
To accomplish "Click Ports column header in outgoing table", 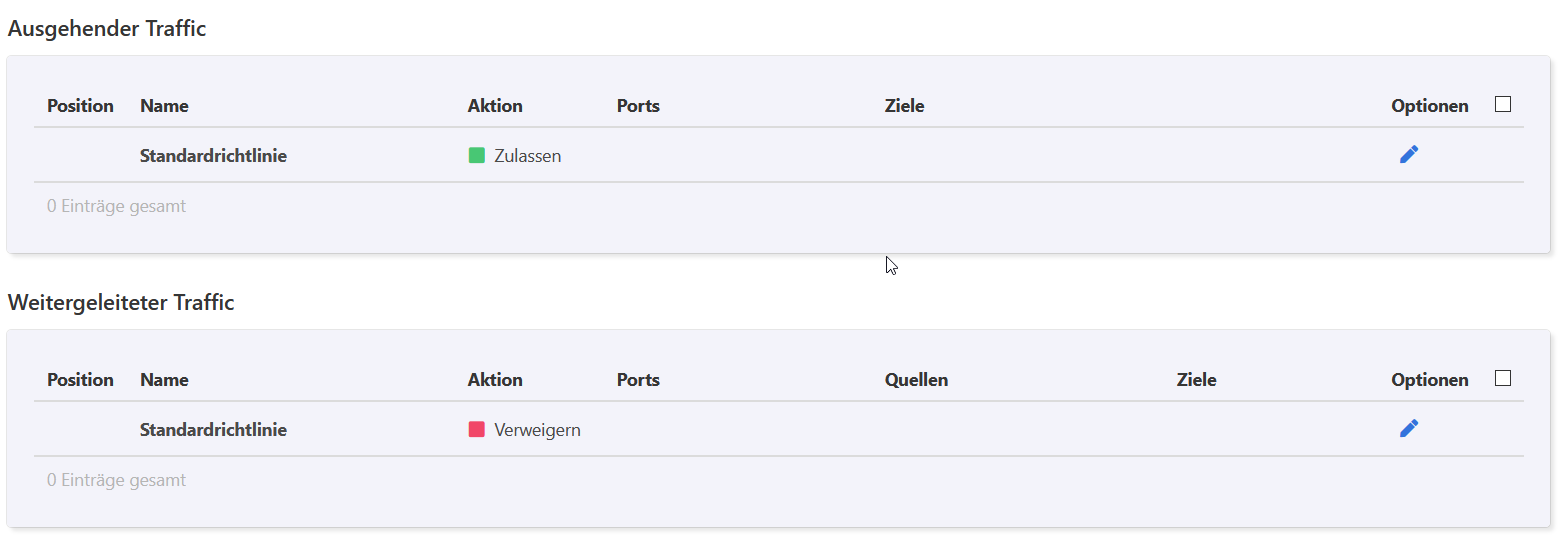I will pyautogui.click(x=638, y=106).
